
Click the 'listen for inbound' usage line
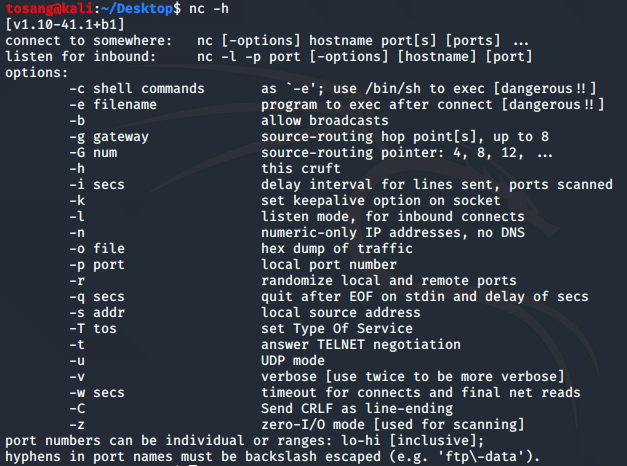[x=269, y=57]
